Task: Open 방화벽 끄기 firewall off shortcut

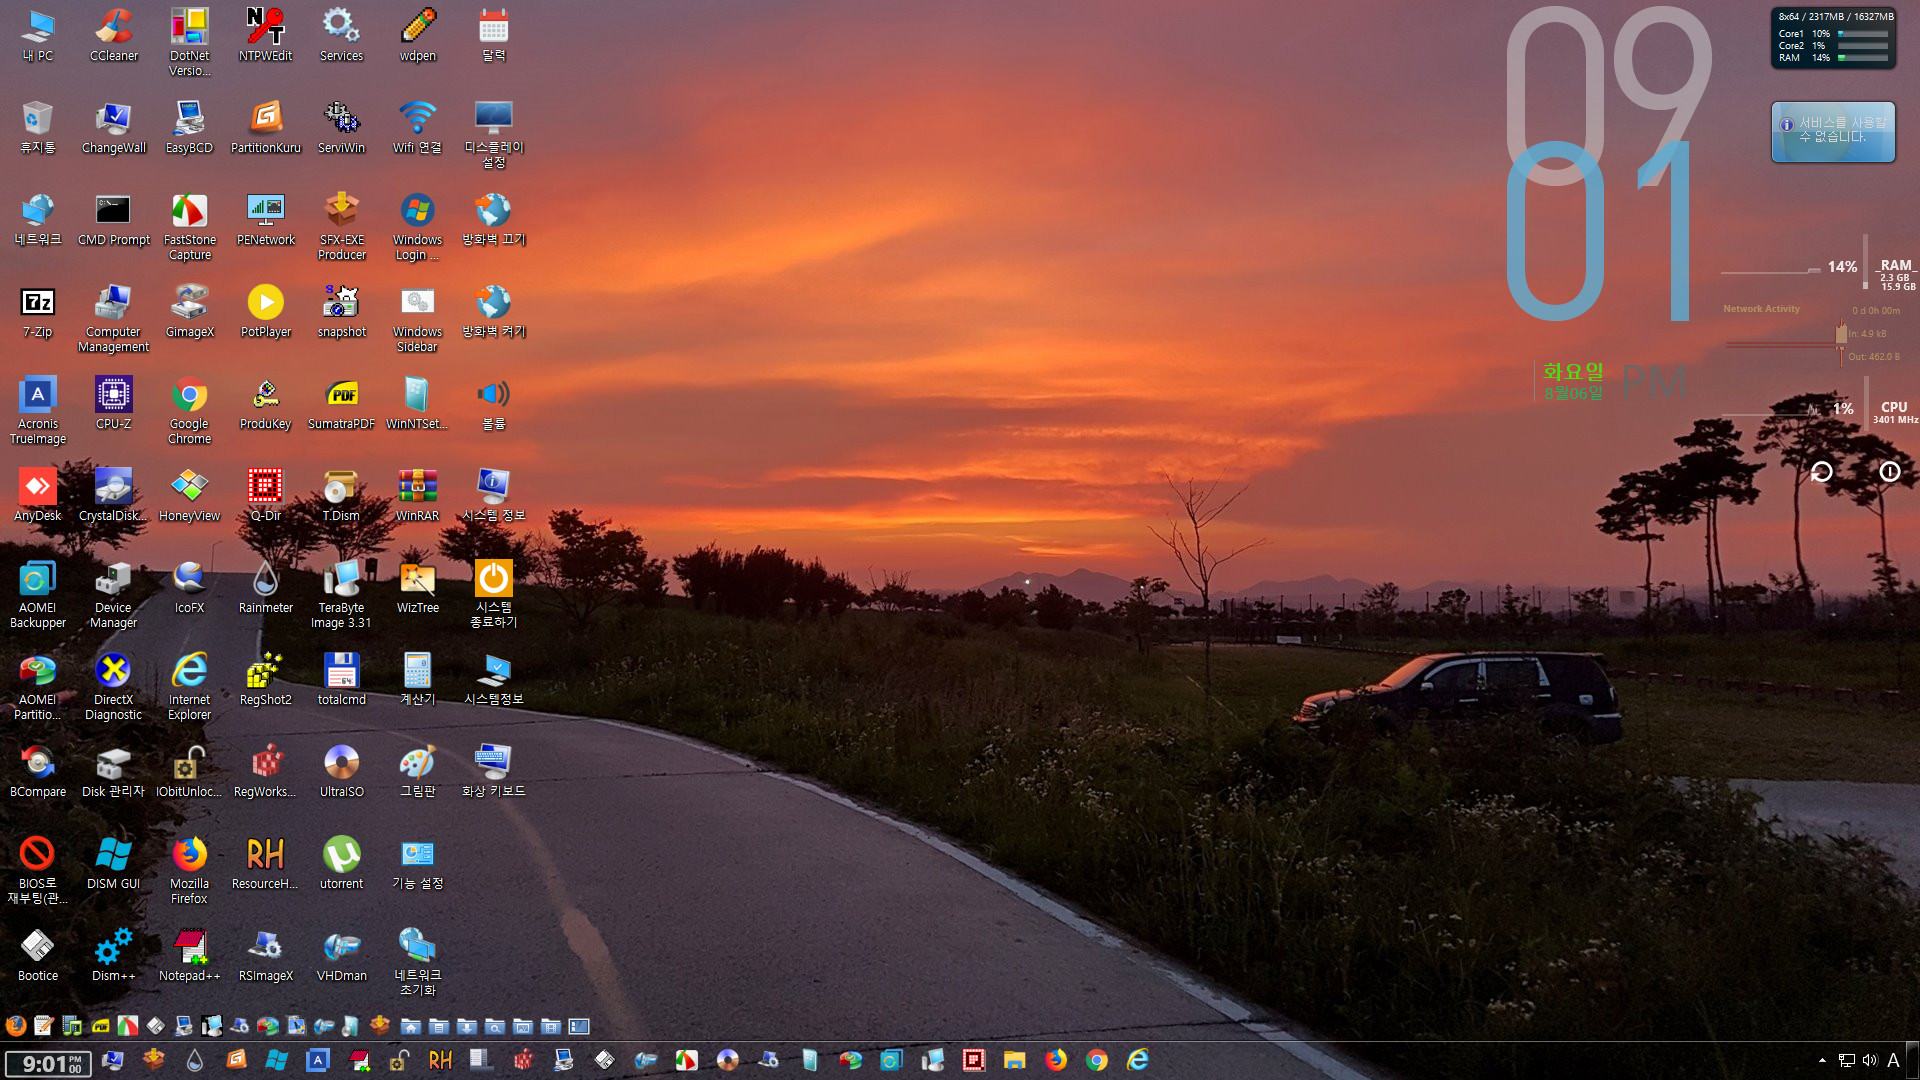Action: [493, 220]
